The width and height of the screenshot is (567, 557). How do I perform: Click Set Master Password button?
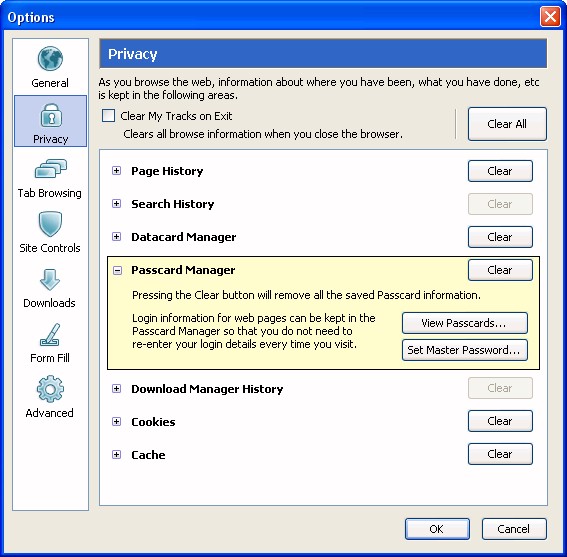coord(465,350)
